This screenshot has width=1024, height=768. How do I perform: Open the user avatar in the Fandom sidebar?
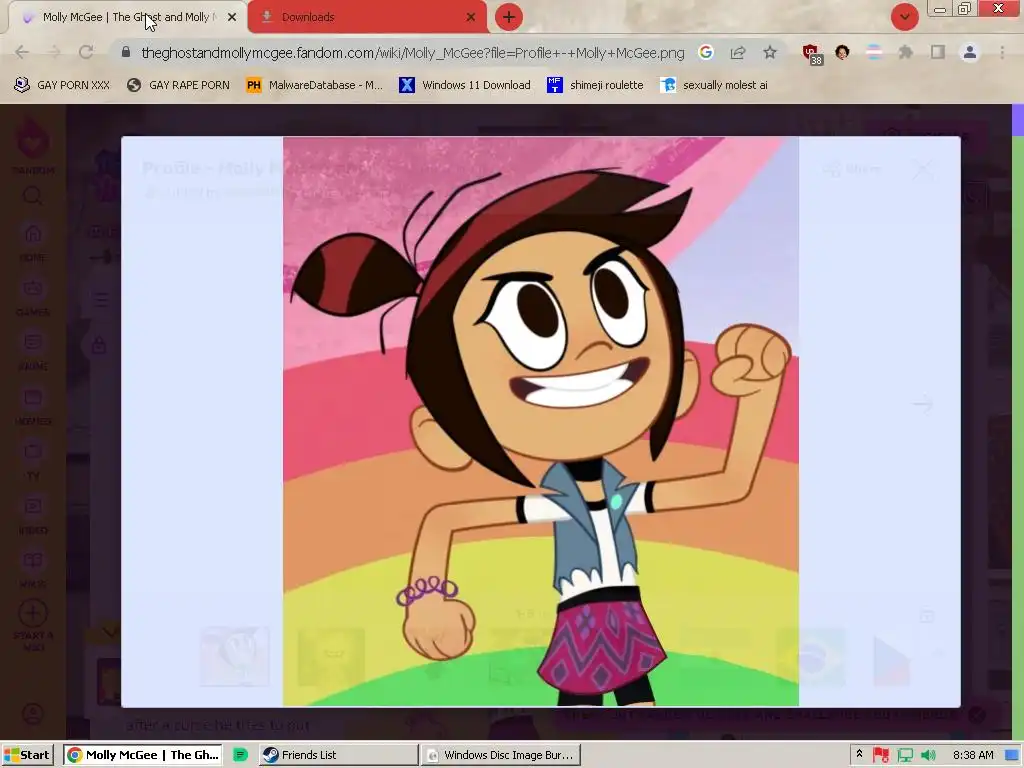click(x=33, y=713)
